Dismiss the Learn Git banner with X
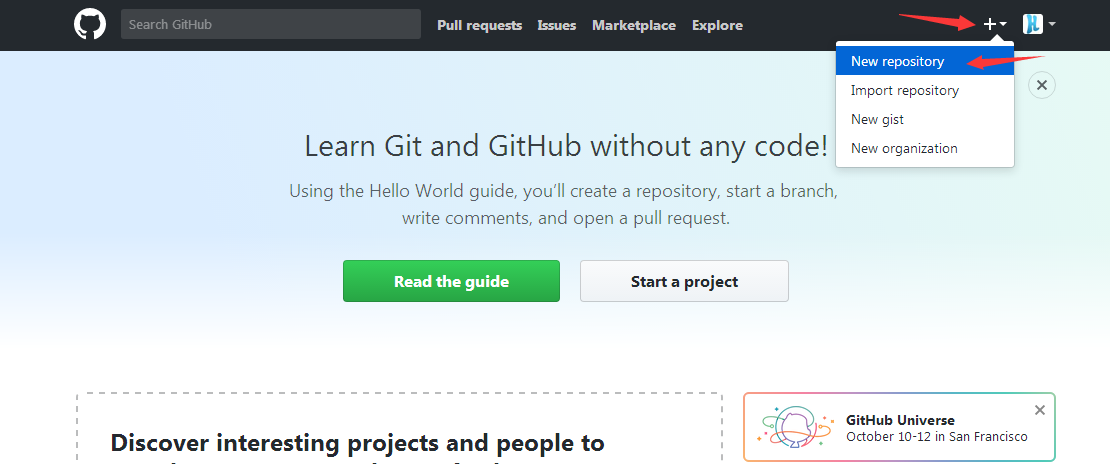This screenshot has height=464, width=1110. [1041, 85]
